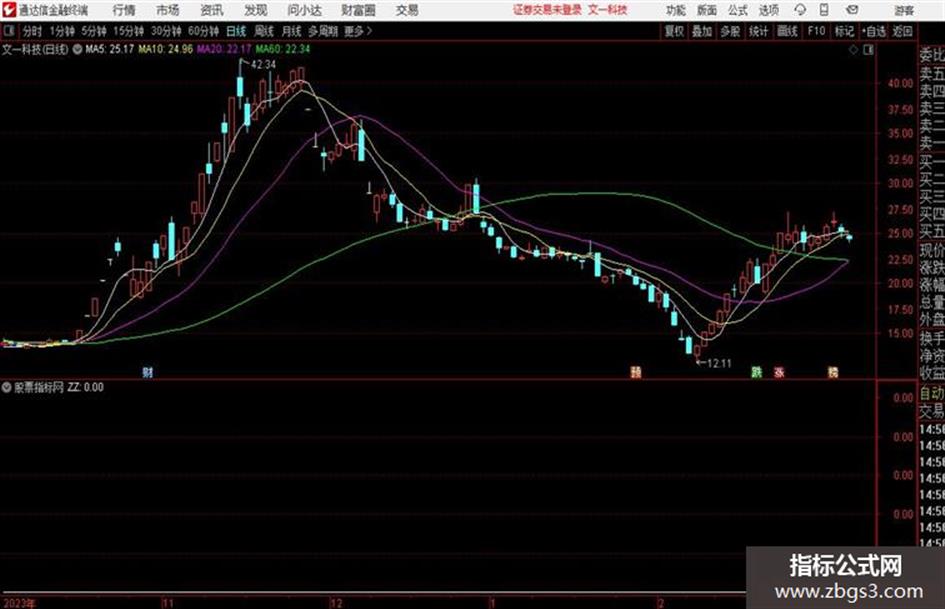Click the 40.00 price axis label

[x=900, y=84]
